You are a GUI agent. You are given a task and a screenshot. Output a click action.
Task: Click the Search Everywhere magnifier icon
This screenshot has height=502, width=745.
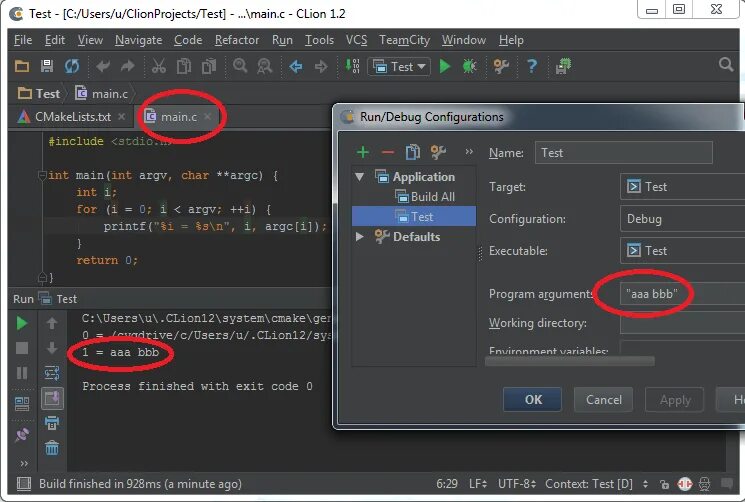[x=726, y=64]
